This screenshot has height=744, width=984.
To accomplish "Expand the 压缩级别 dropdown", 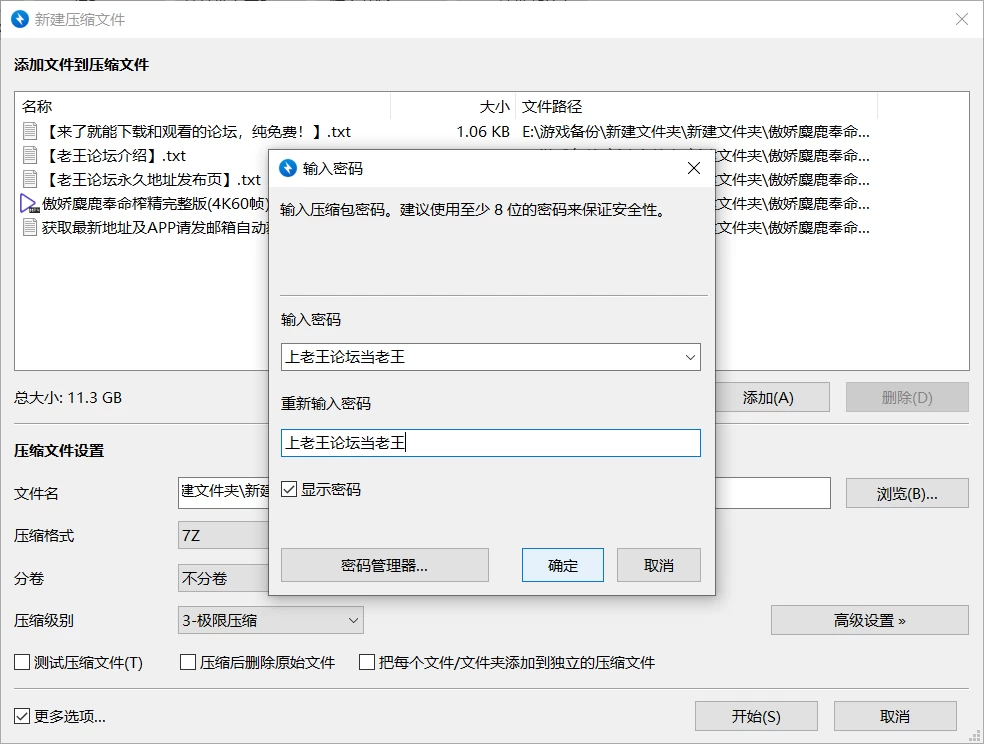I will pos(353,620).
